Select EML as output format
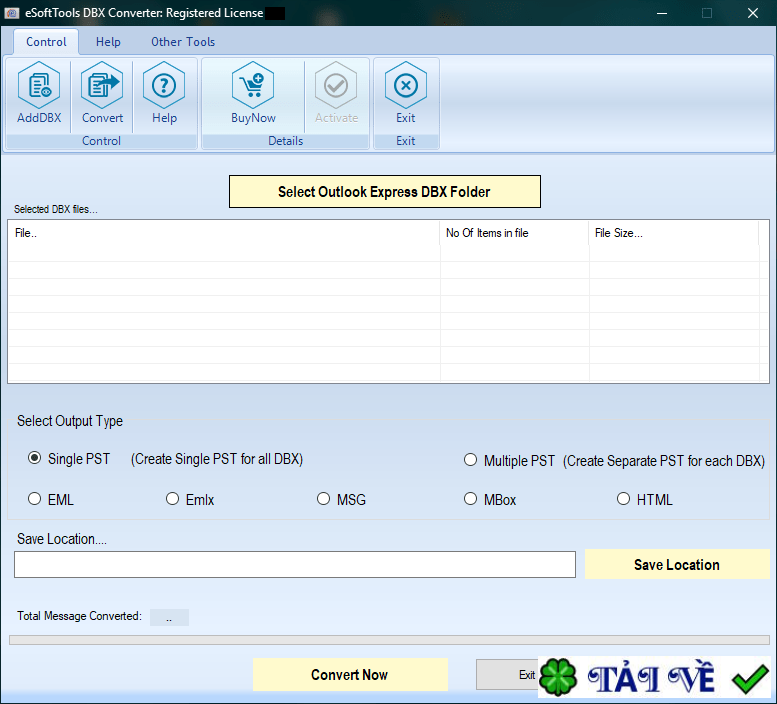Viewport: 777px width, 704px height. 35,499
